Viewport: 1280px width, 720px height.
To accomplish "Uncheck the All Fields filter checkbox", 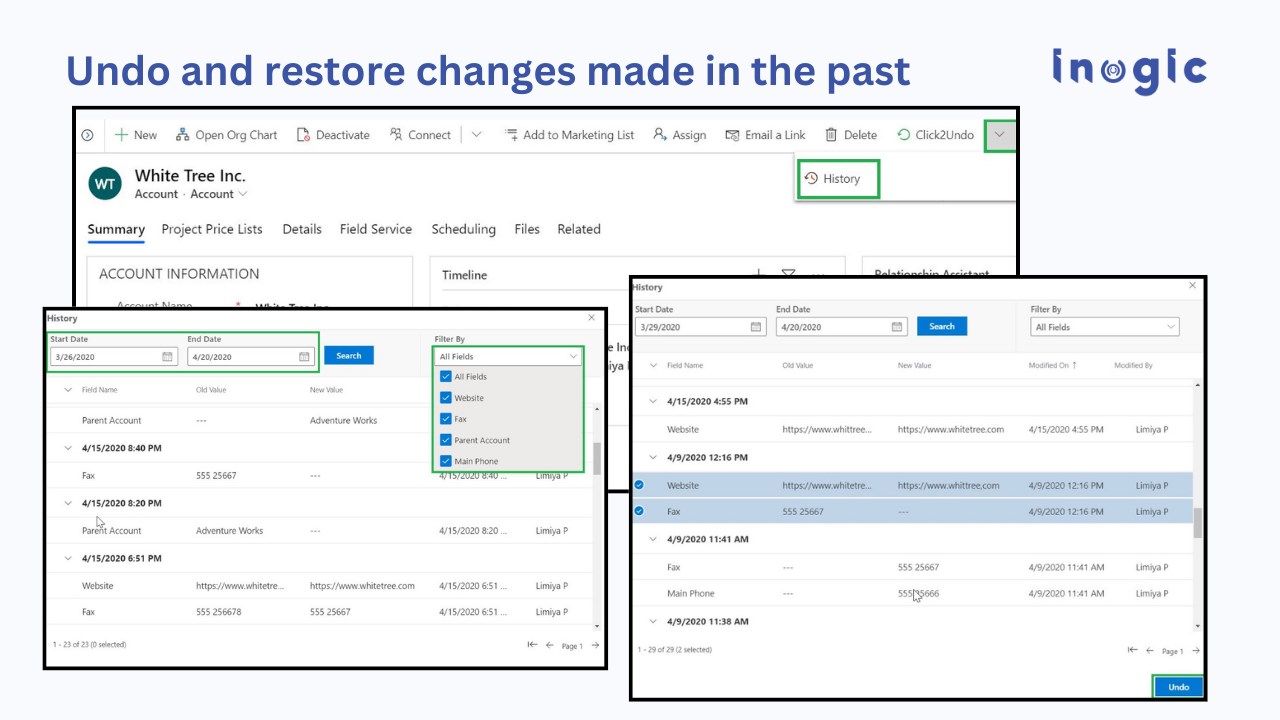I will 446,377.
